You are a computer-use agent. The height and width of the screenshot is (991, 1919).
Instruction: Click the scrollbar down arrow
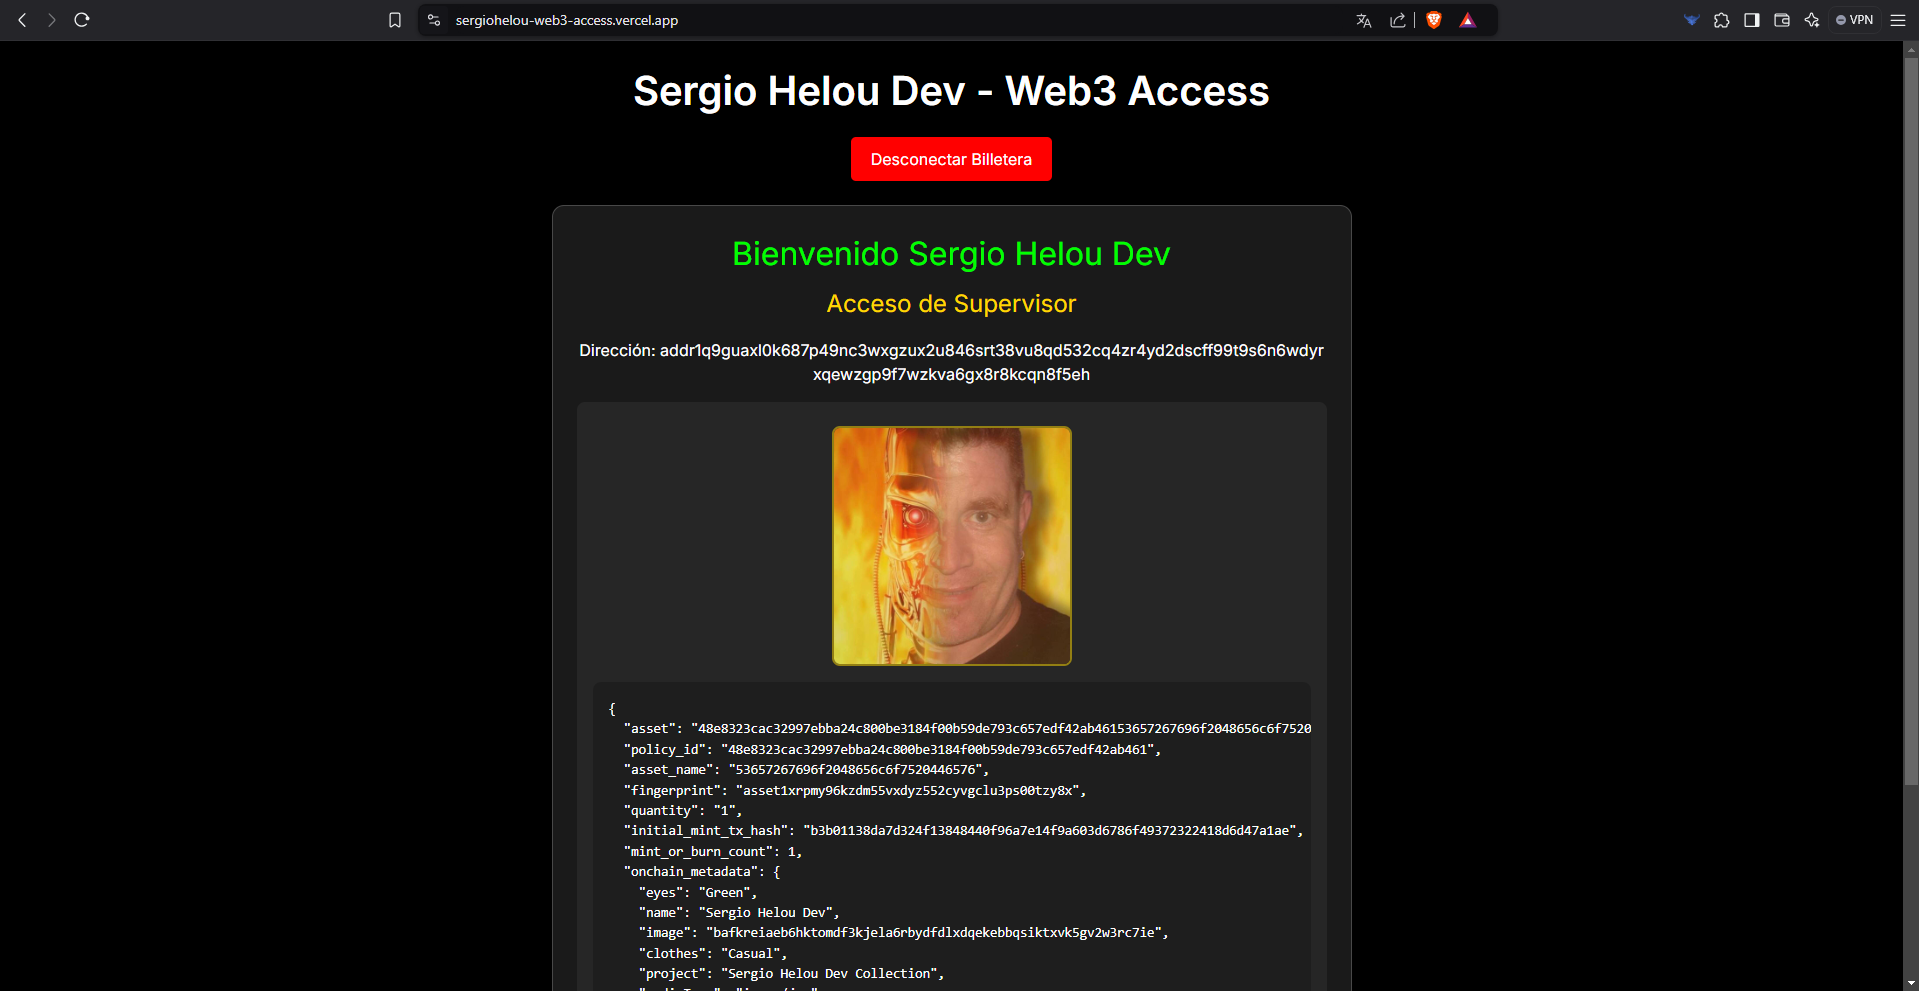click(x=1911, y=983)
